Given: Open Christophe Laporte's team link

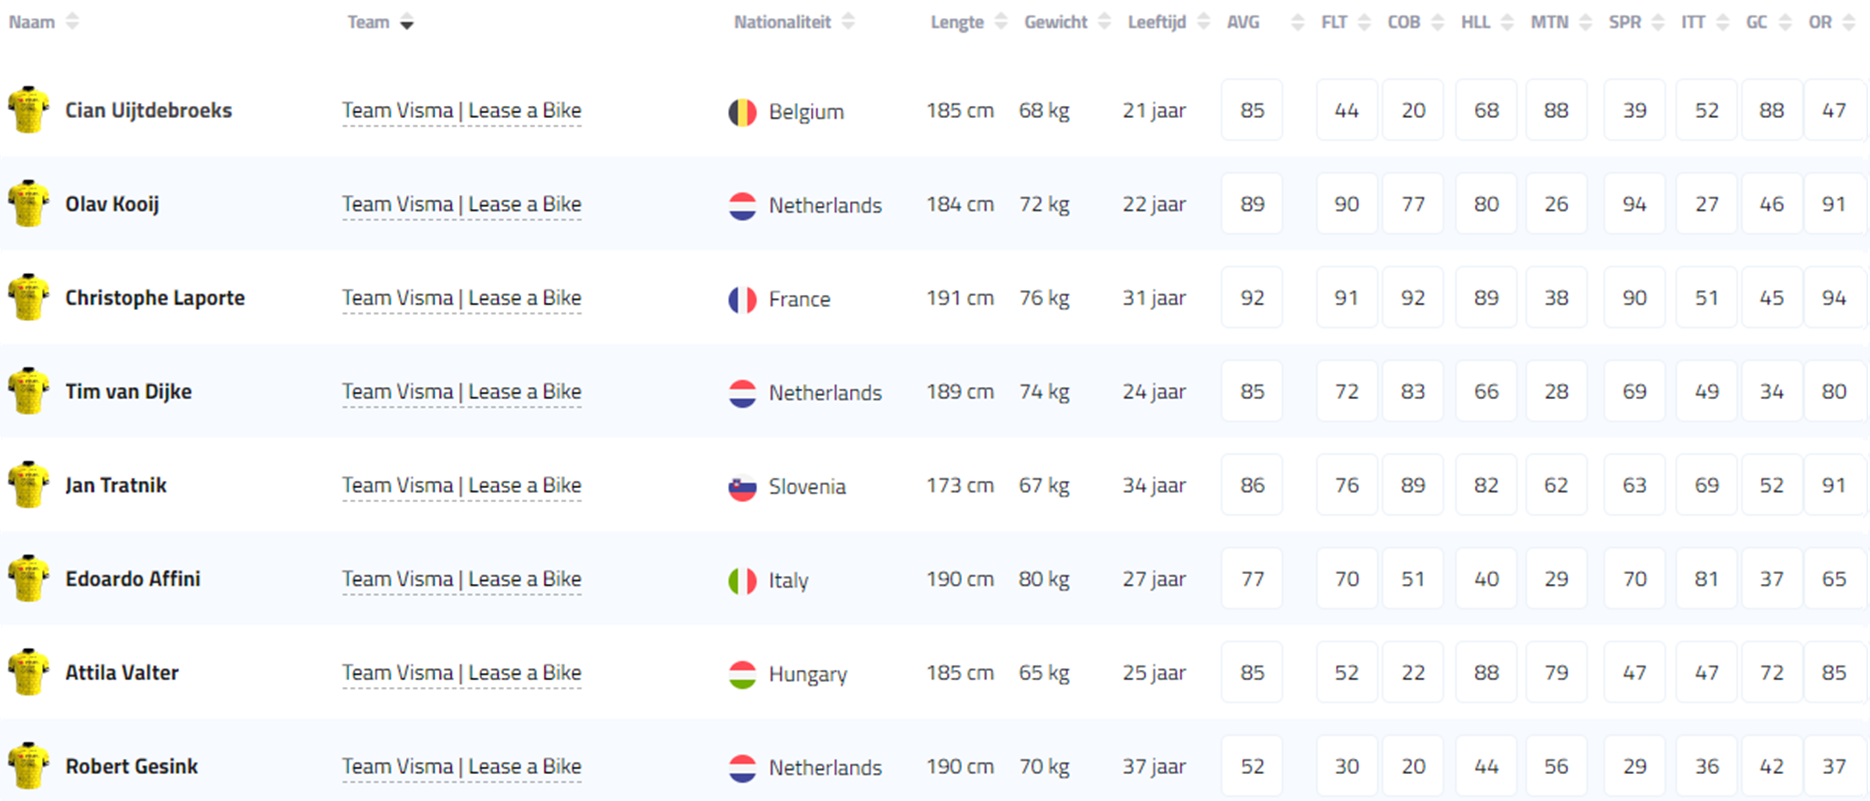Looking at the screenshot, I should pyautogui.click(x=461, y=298).
